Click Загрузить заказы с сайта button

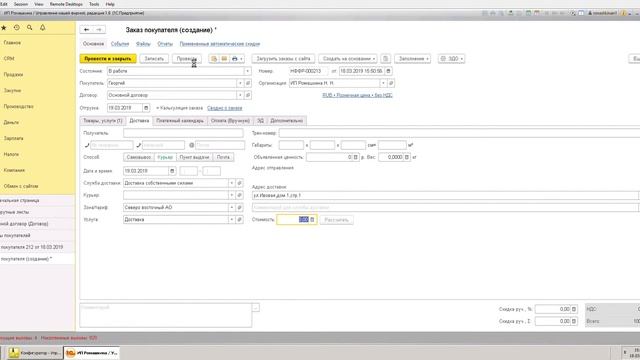[x=283, y=59]
